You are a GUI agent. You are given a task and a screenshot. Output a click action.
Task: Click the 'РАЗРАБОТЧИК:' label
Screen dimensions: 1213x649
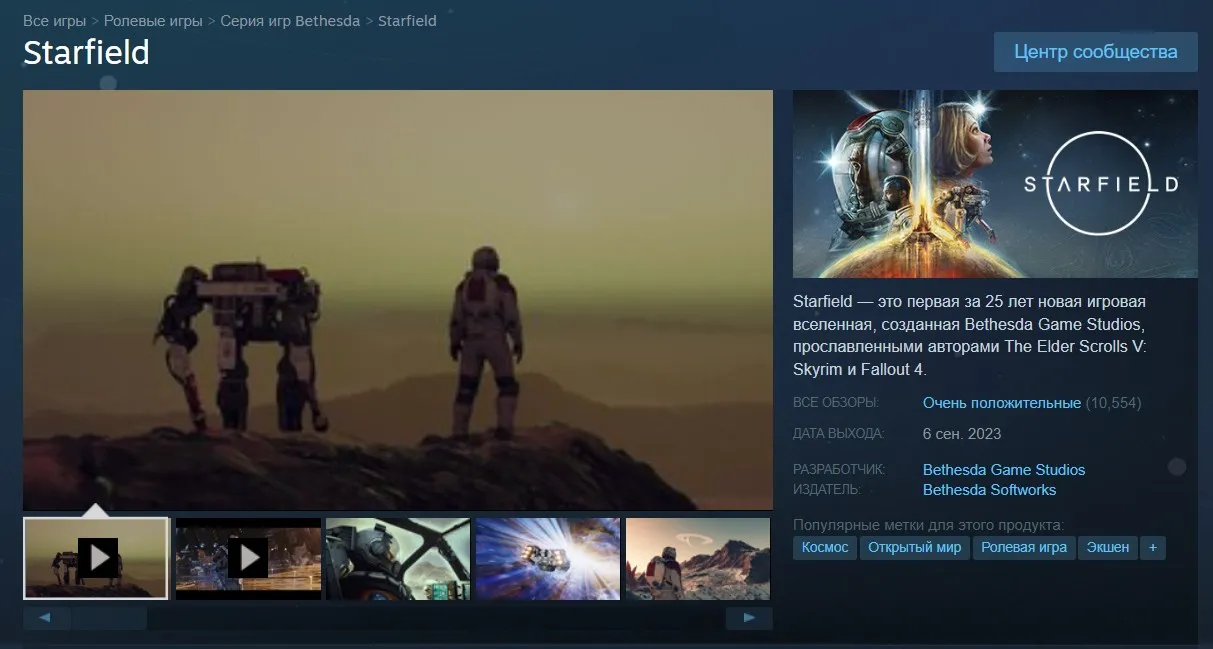click(x=840, y=470)
